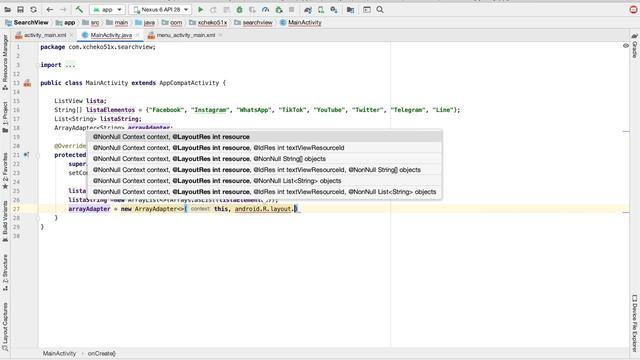This screenshot has width=640, height=360.
Task: Open the app run configuration dropdown
Action: [107, 9]
